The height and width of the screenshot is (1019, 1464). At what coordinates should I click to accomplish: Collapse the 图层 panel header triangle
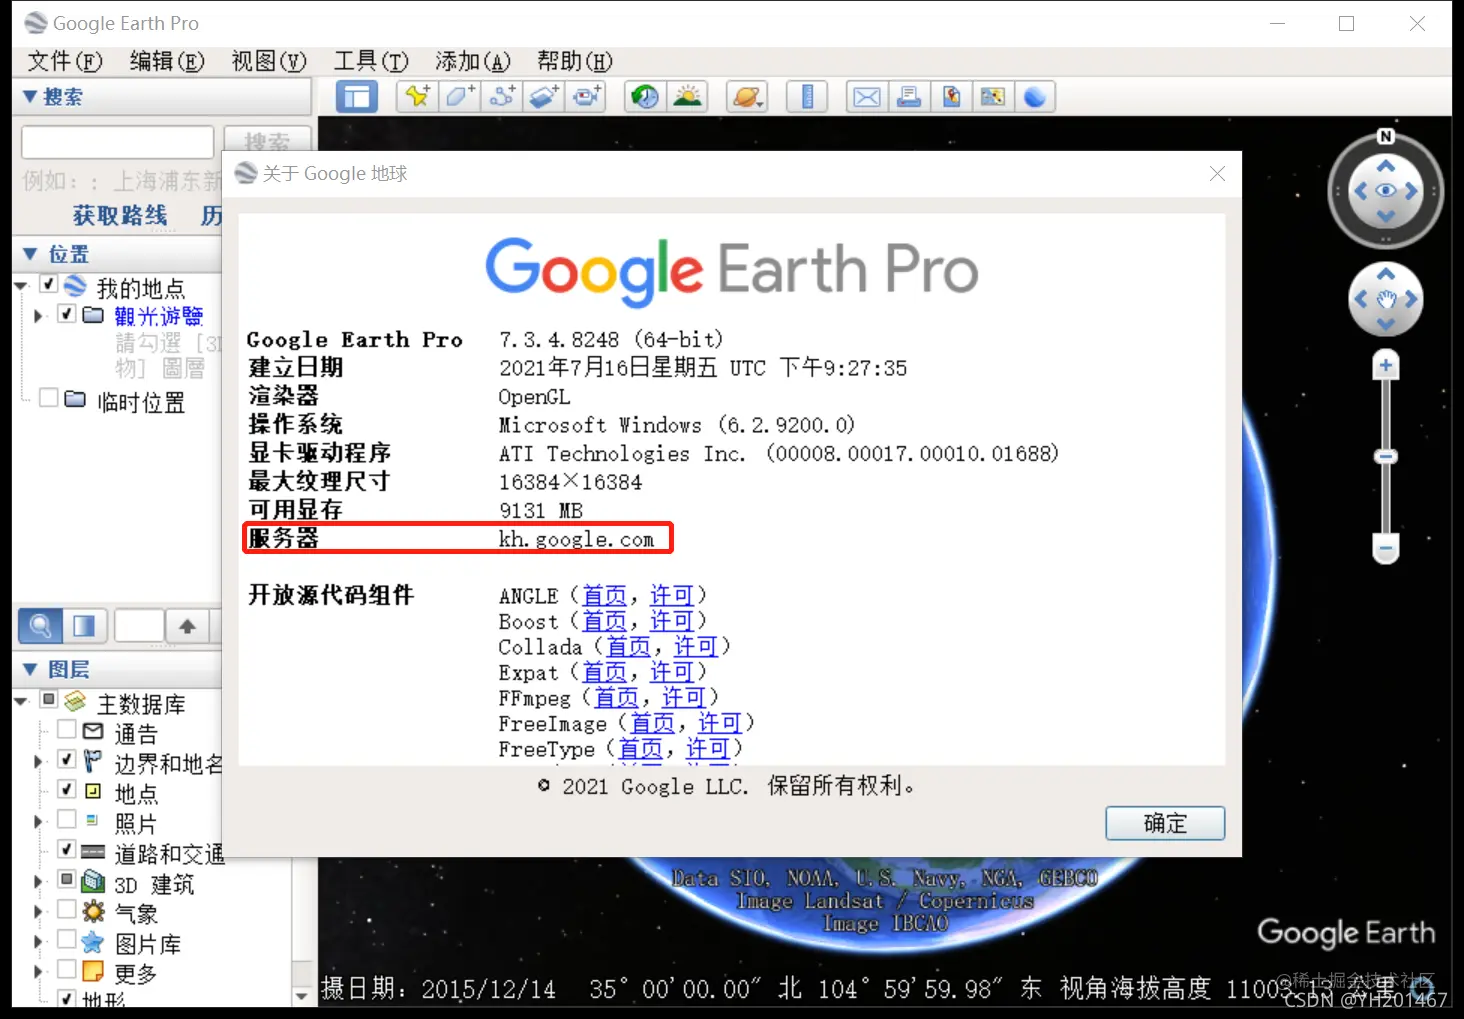coord(30,669)
